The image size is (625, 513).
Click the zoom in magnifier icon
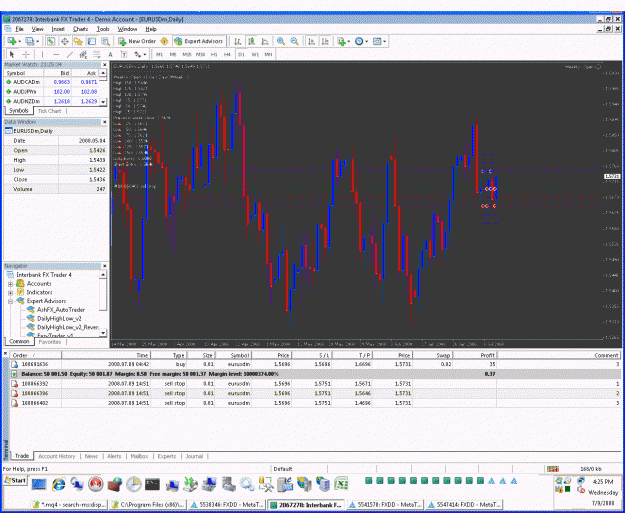click(x=281, y=41)
